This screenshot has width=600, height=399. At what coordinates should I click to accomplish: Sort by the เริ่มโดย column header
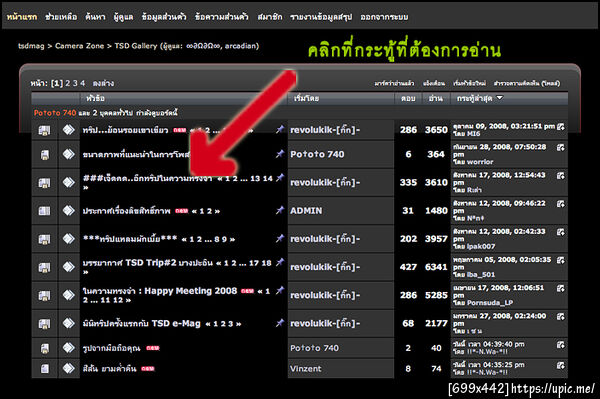(307, 98)
